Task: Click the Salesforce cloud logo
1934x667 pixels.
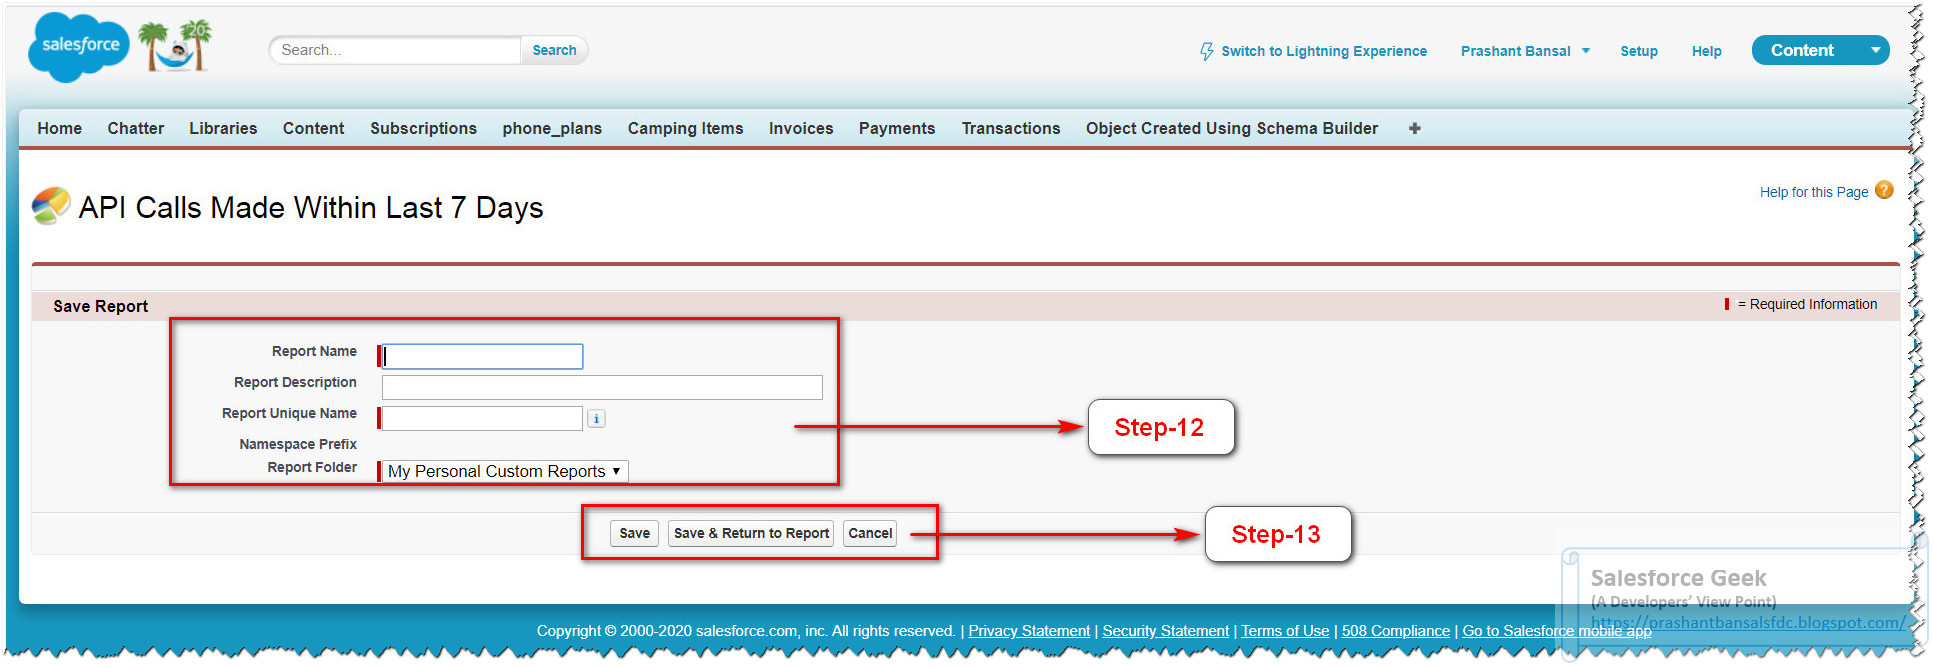Action: (x=79, y=47)
